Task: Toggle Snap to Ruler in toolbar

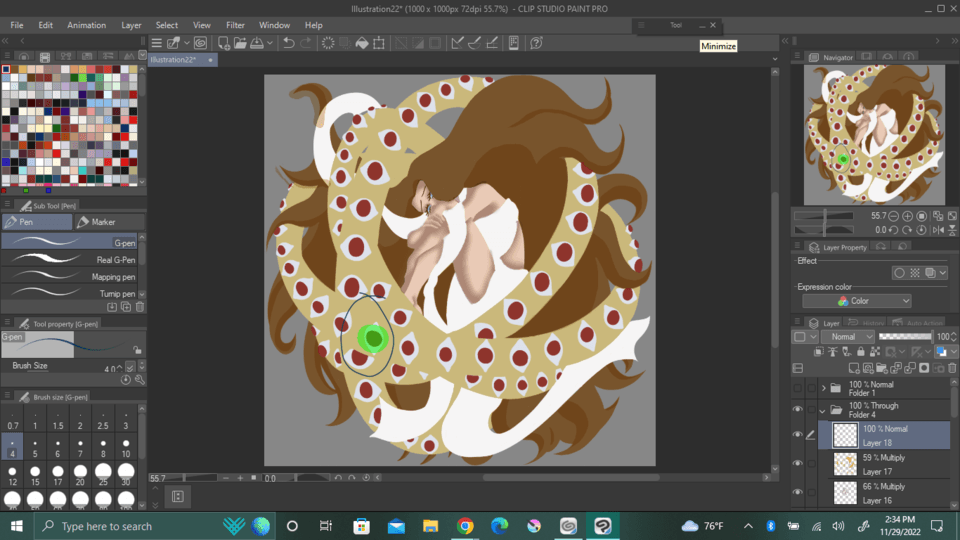Action: coord(457,43)
